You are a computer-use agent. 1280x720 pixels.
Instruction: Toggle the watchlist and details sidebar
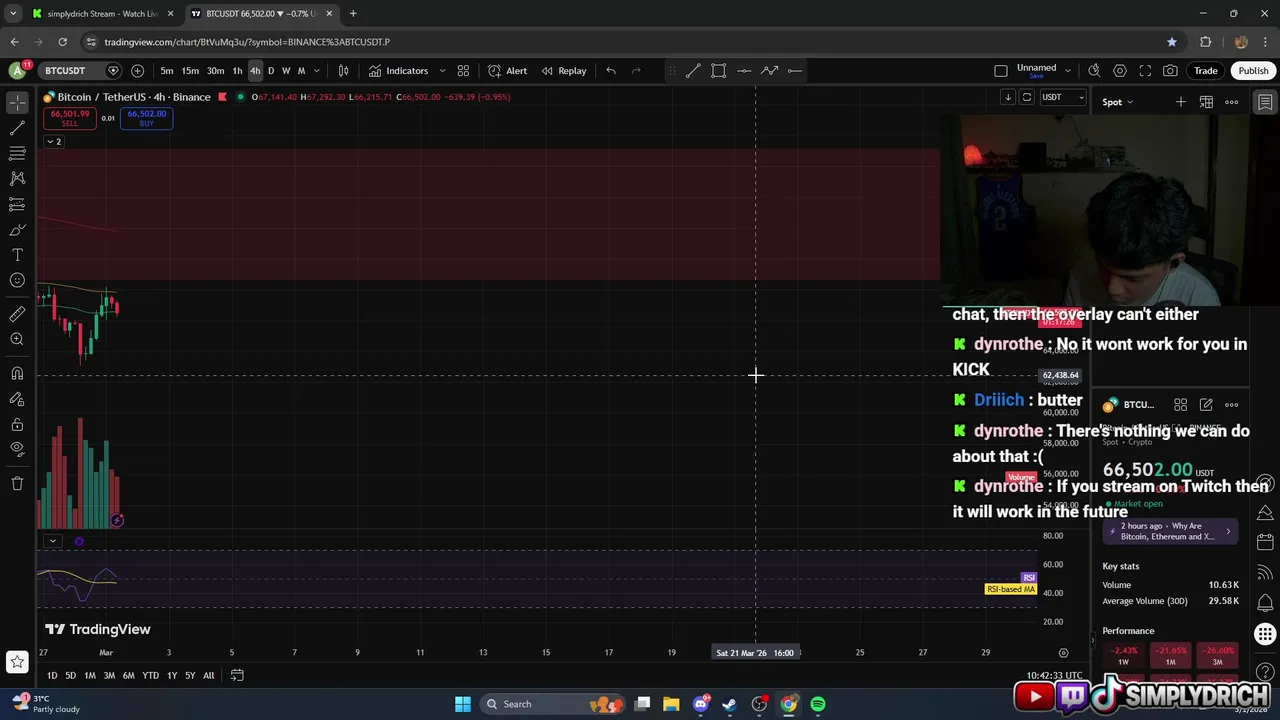click(1265, 102)
